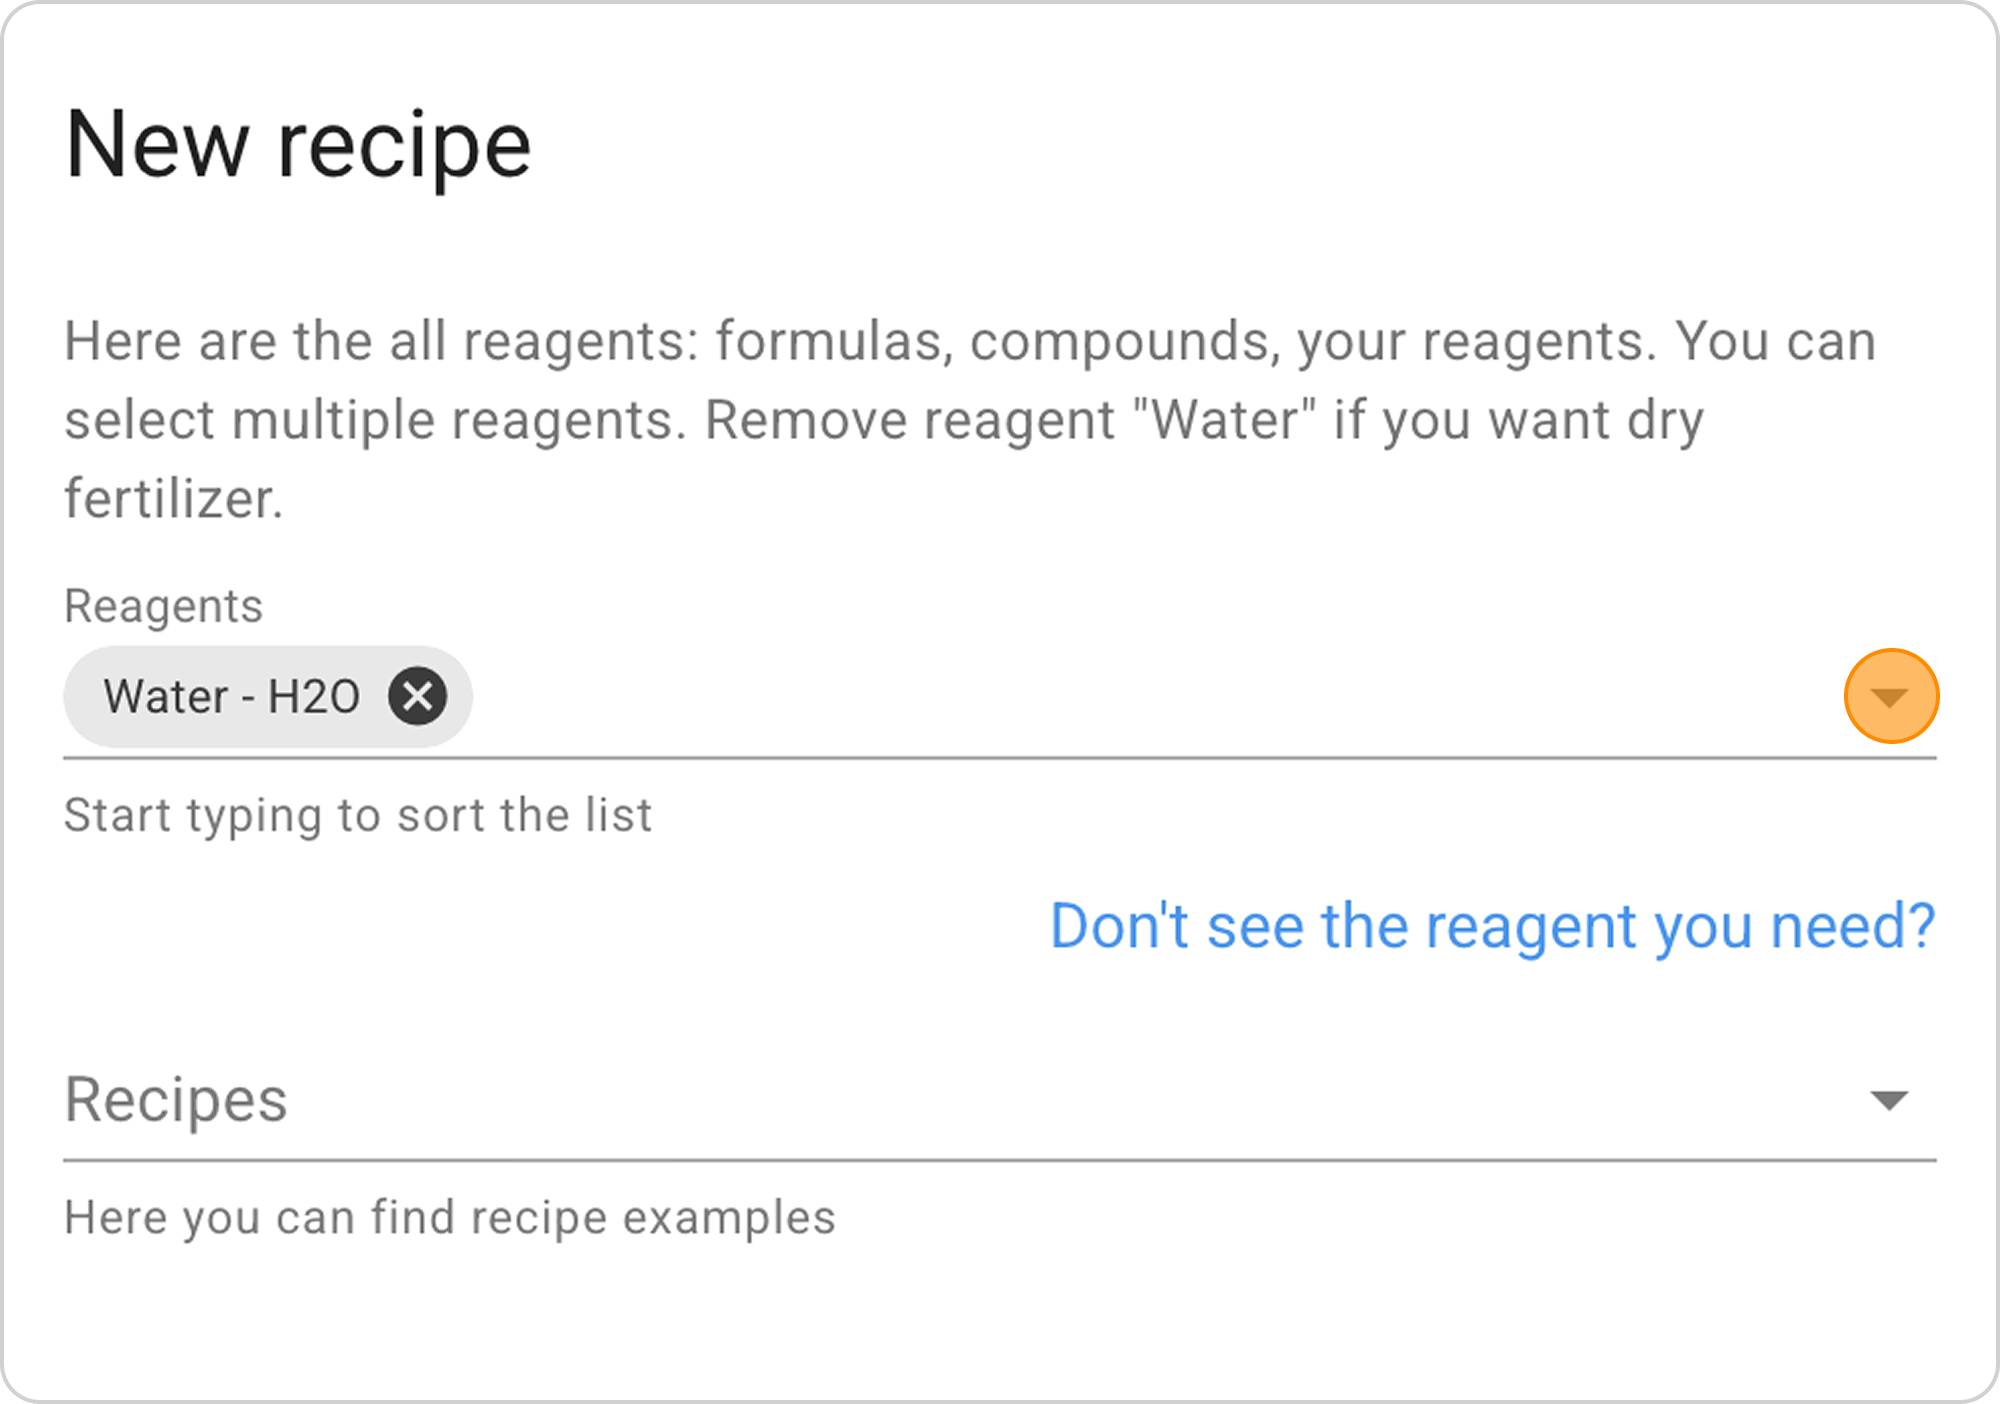Click "H2O" text inside the chip
Screen dimensions: 2000x1404
[314, 696]
